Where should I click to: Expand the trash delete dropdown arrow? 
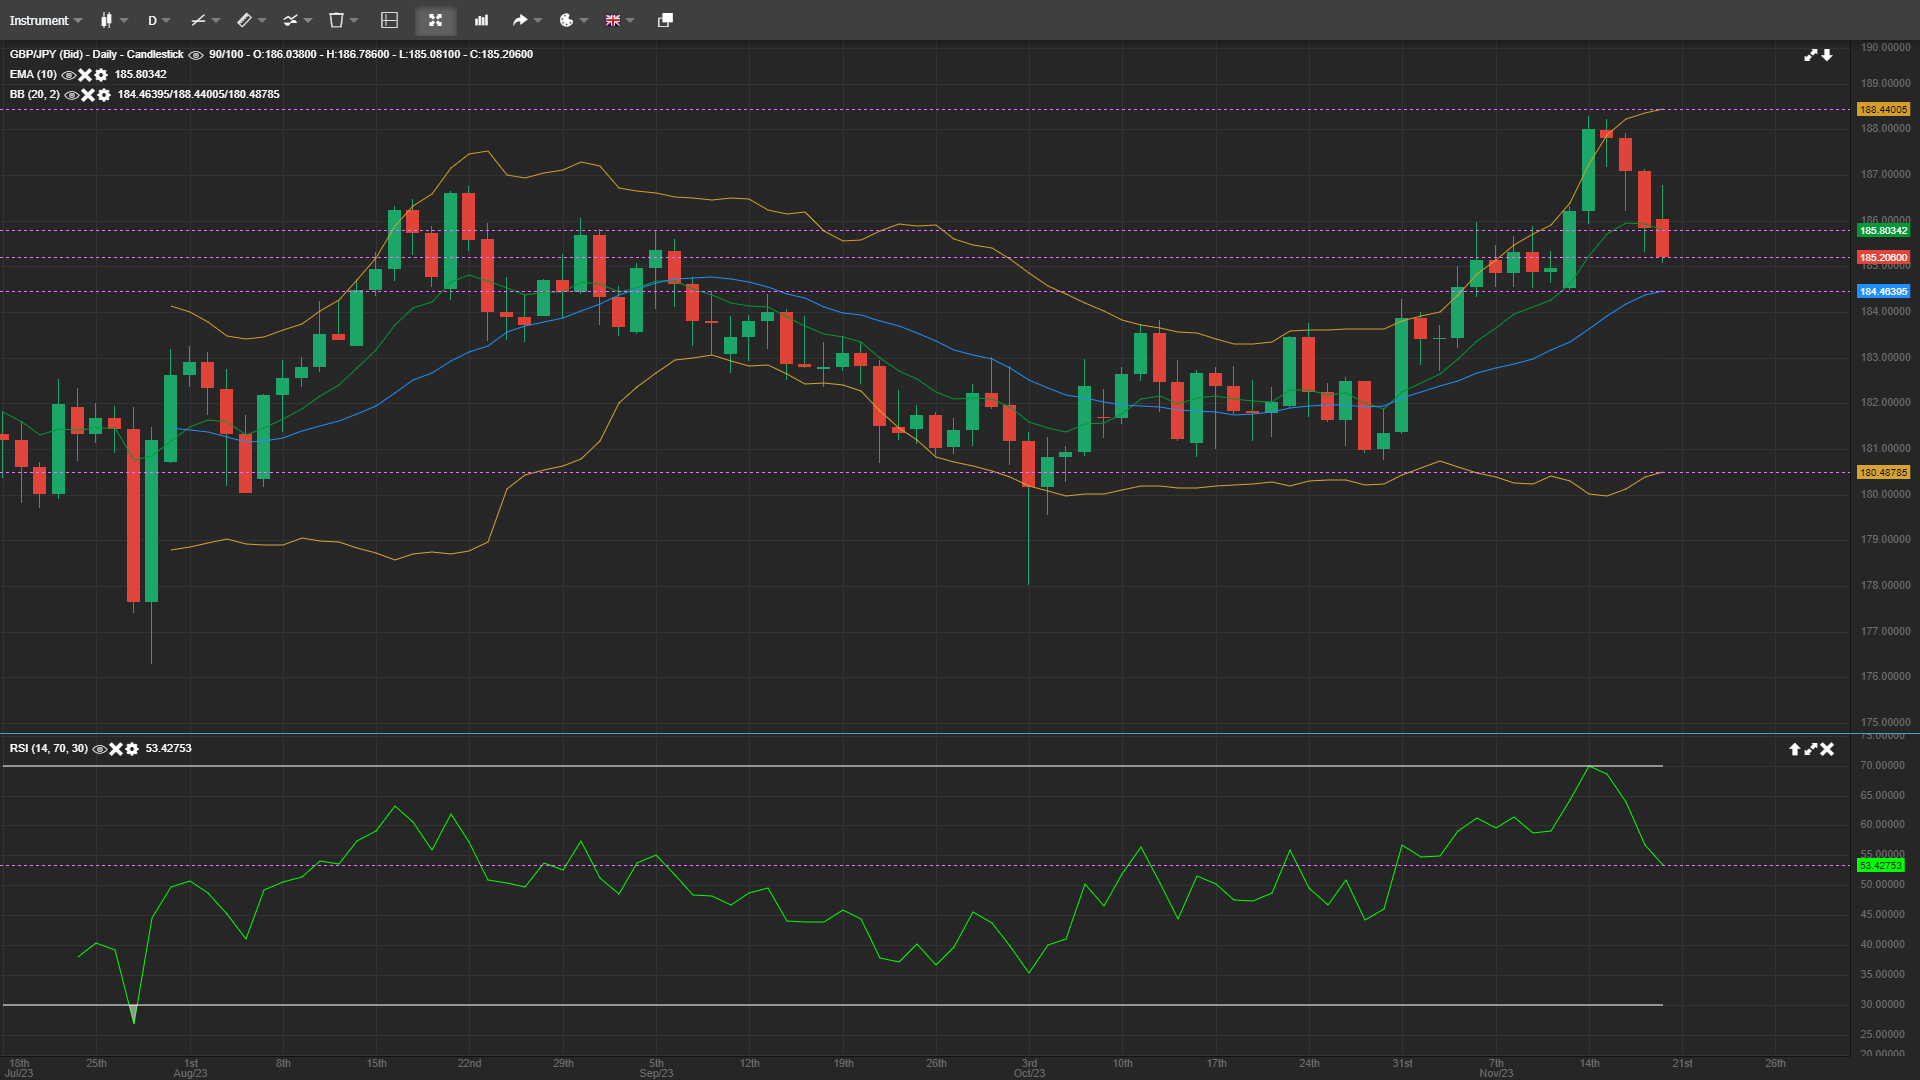(x=354, y=20)
